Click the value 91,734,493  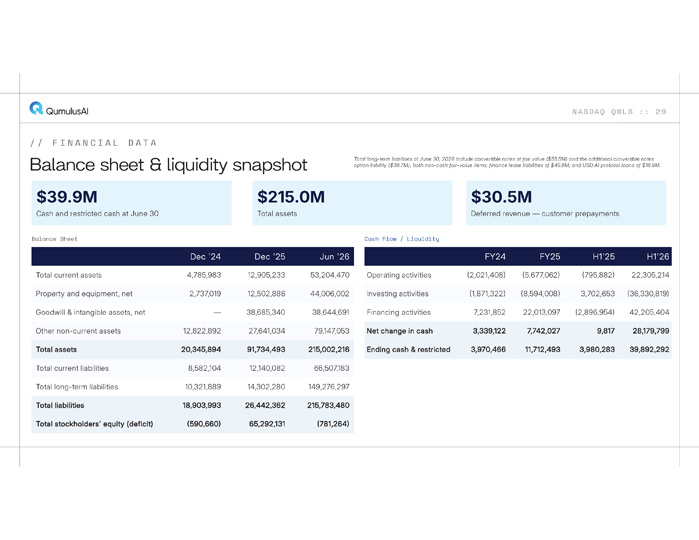(x=266, y=350)
